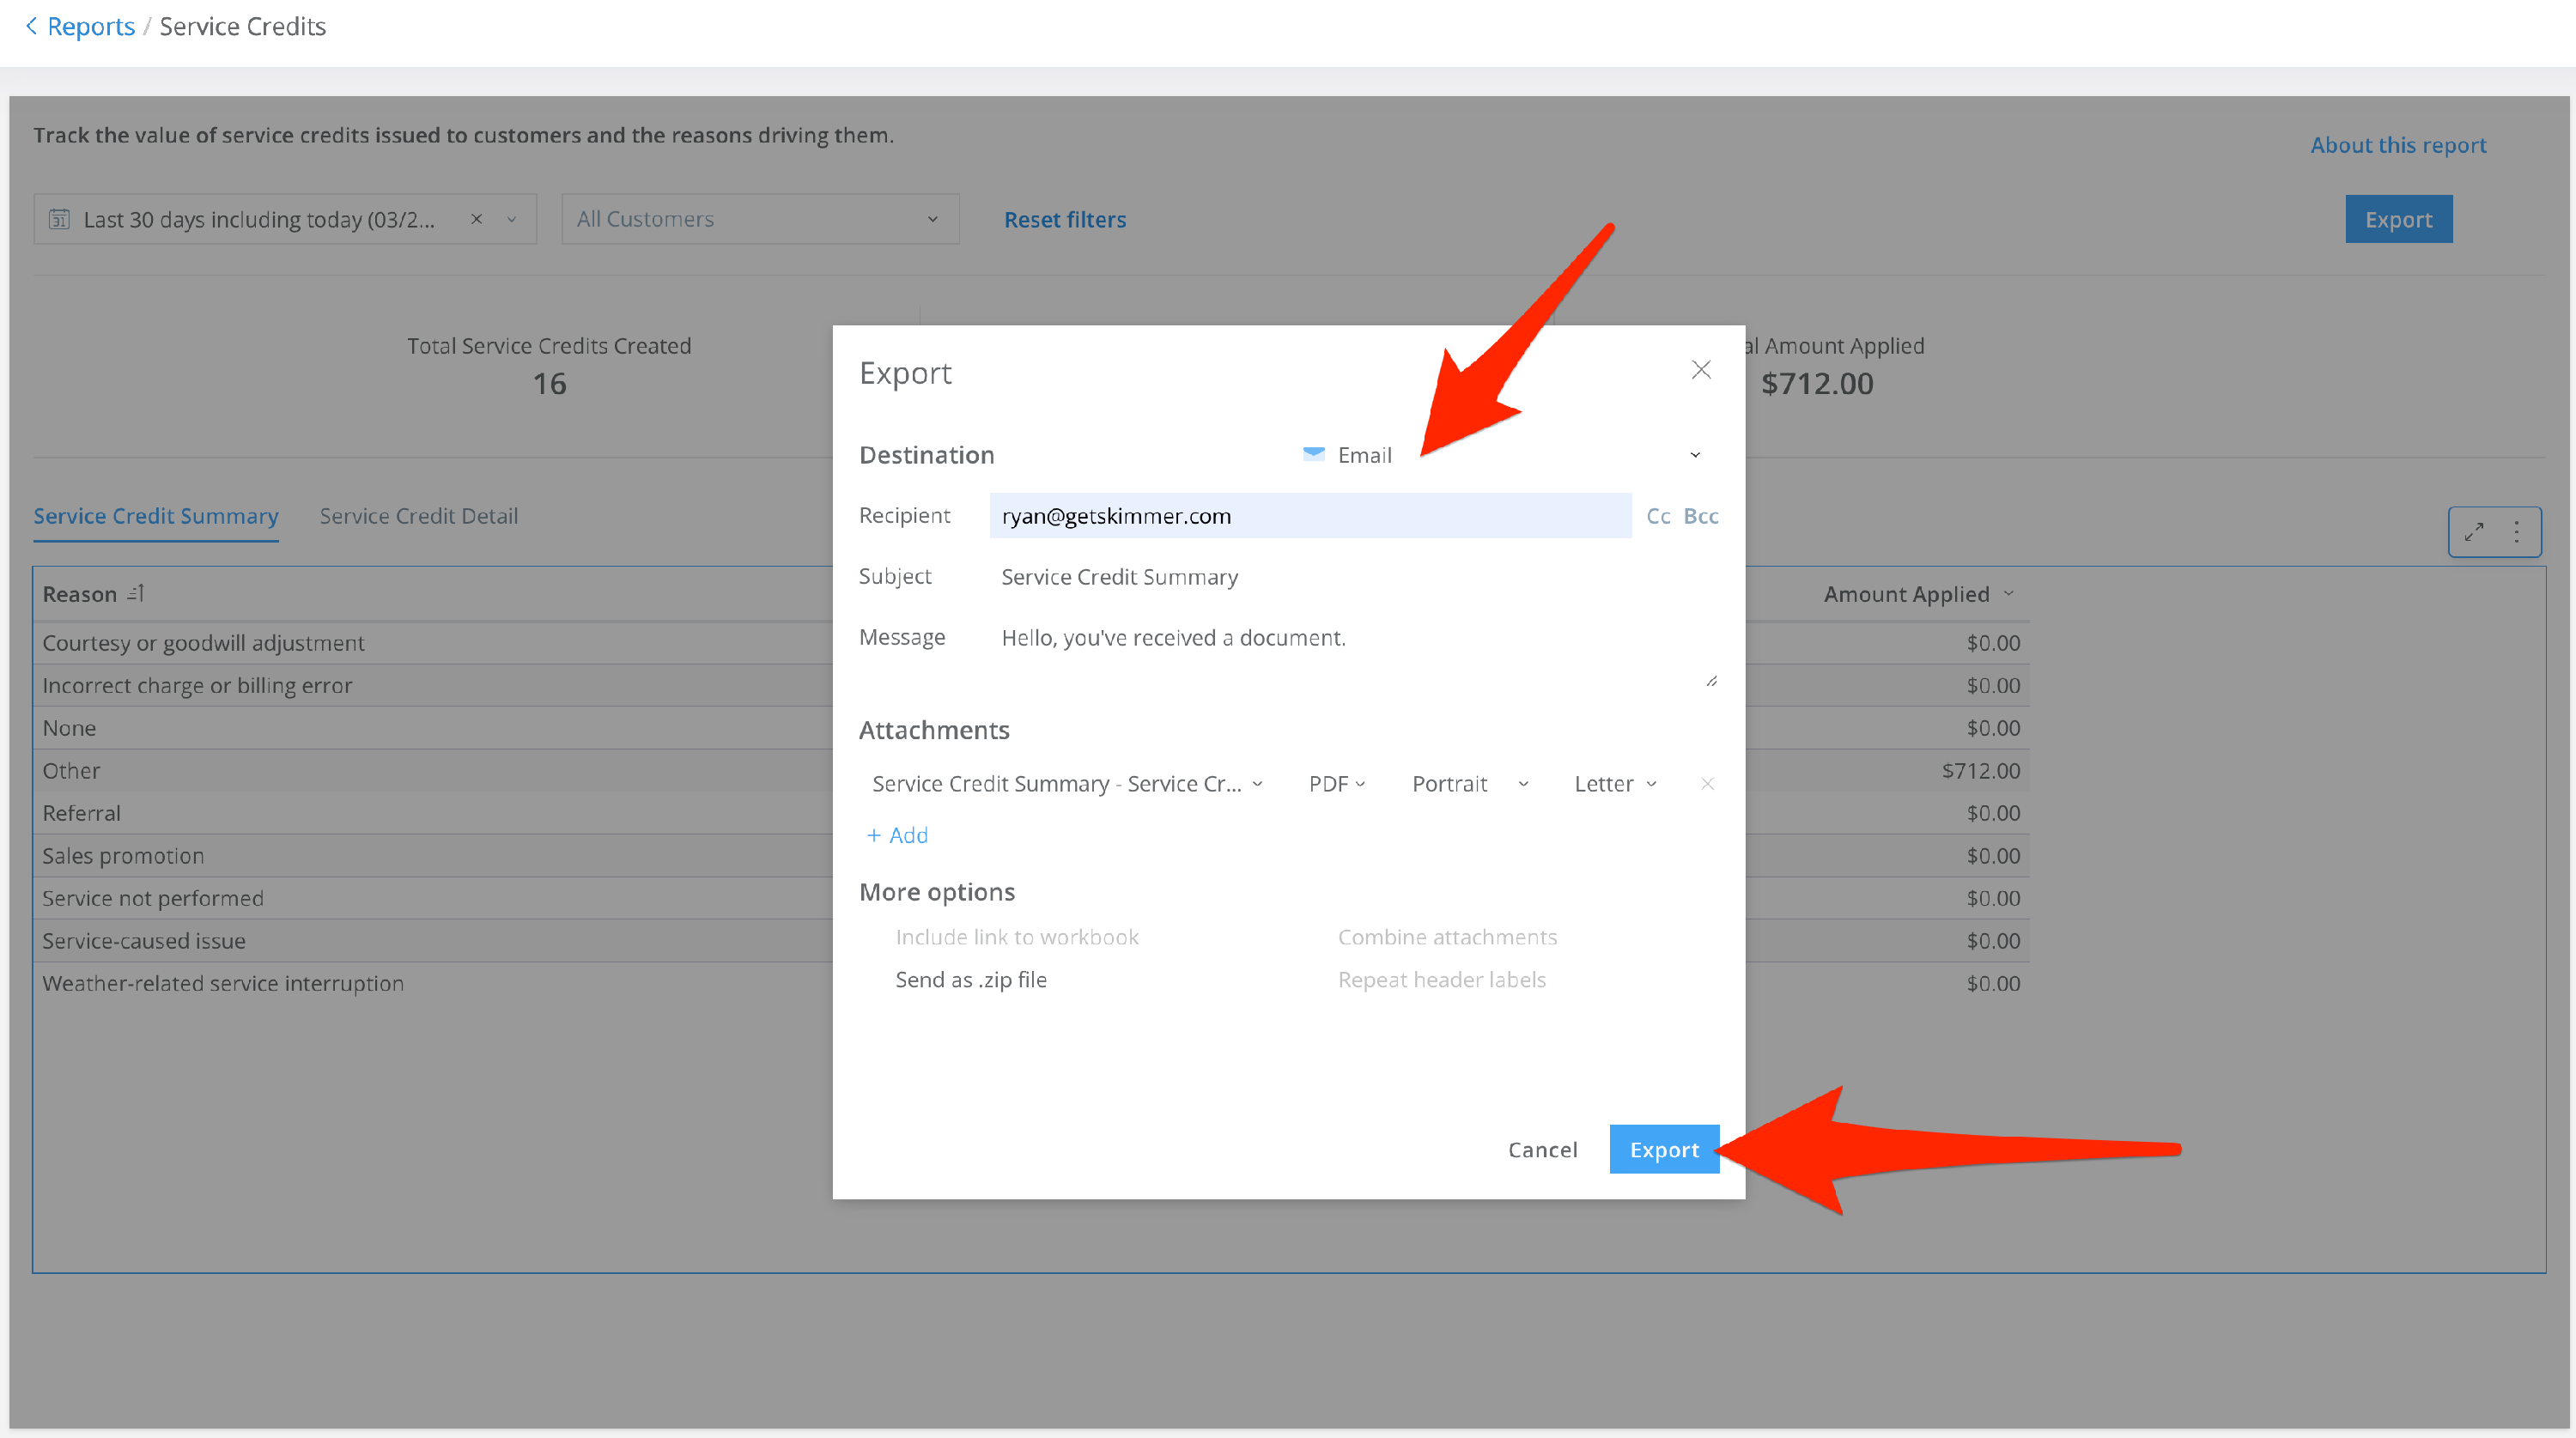This screenshot has width=2576, height=1438.
Task: Switch to the Service Credit Summary tab
Action: tap(156, 516)
